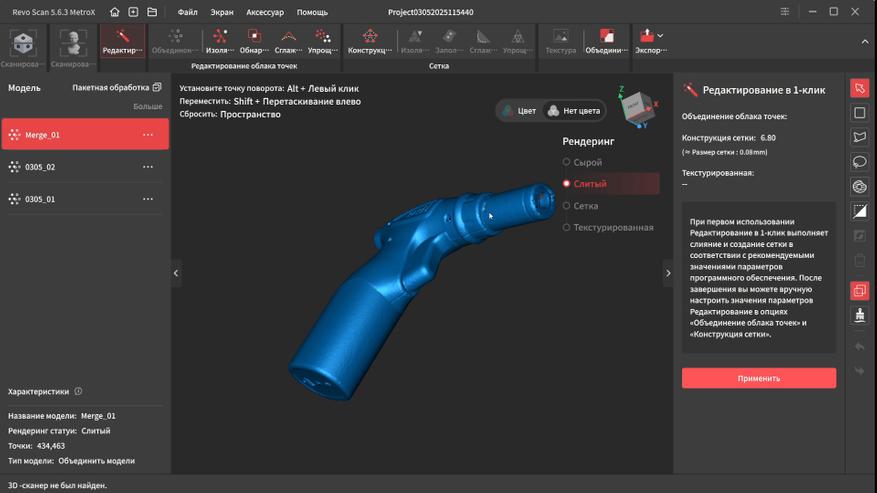Open the Помощь menu
Screen dimensions: 877x493
pos(312,12)
